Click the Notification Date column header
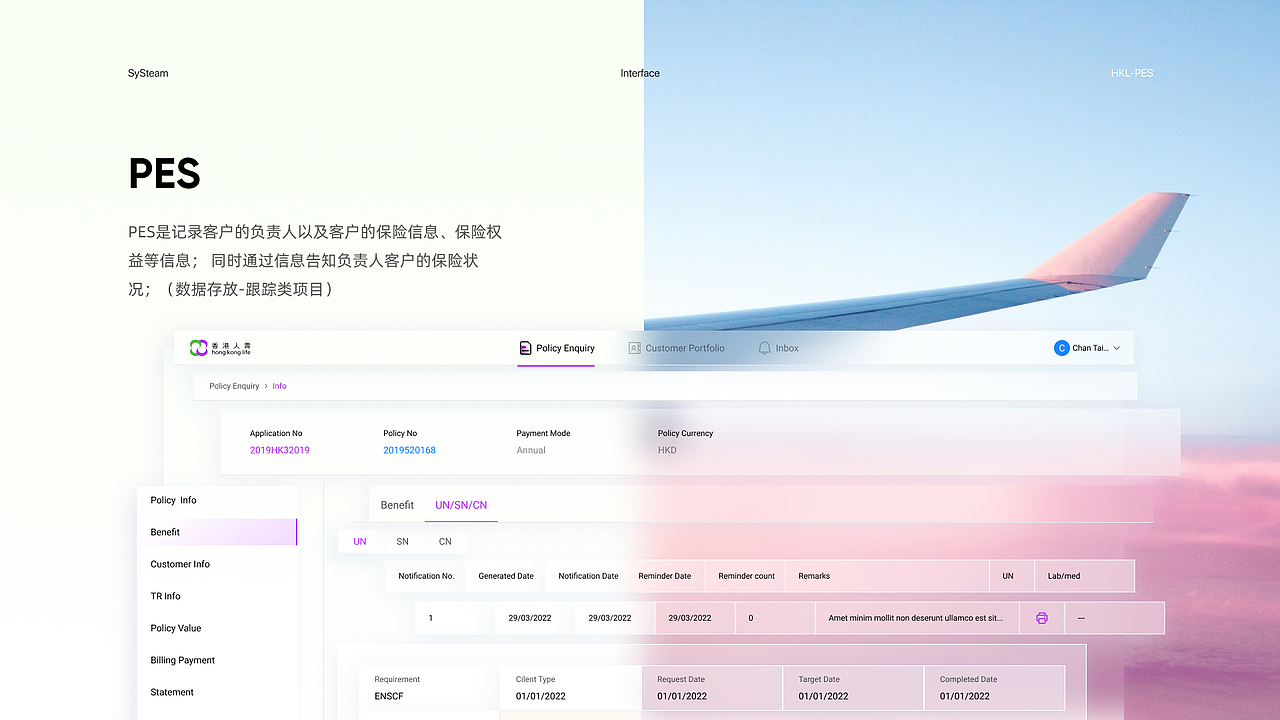This screenshot has height=720, width=1280. (588, 576)
